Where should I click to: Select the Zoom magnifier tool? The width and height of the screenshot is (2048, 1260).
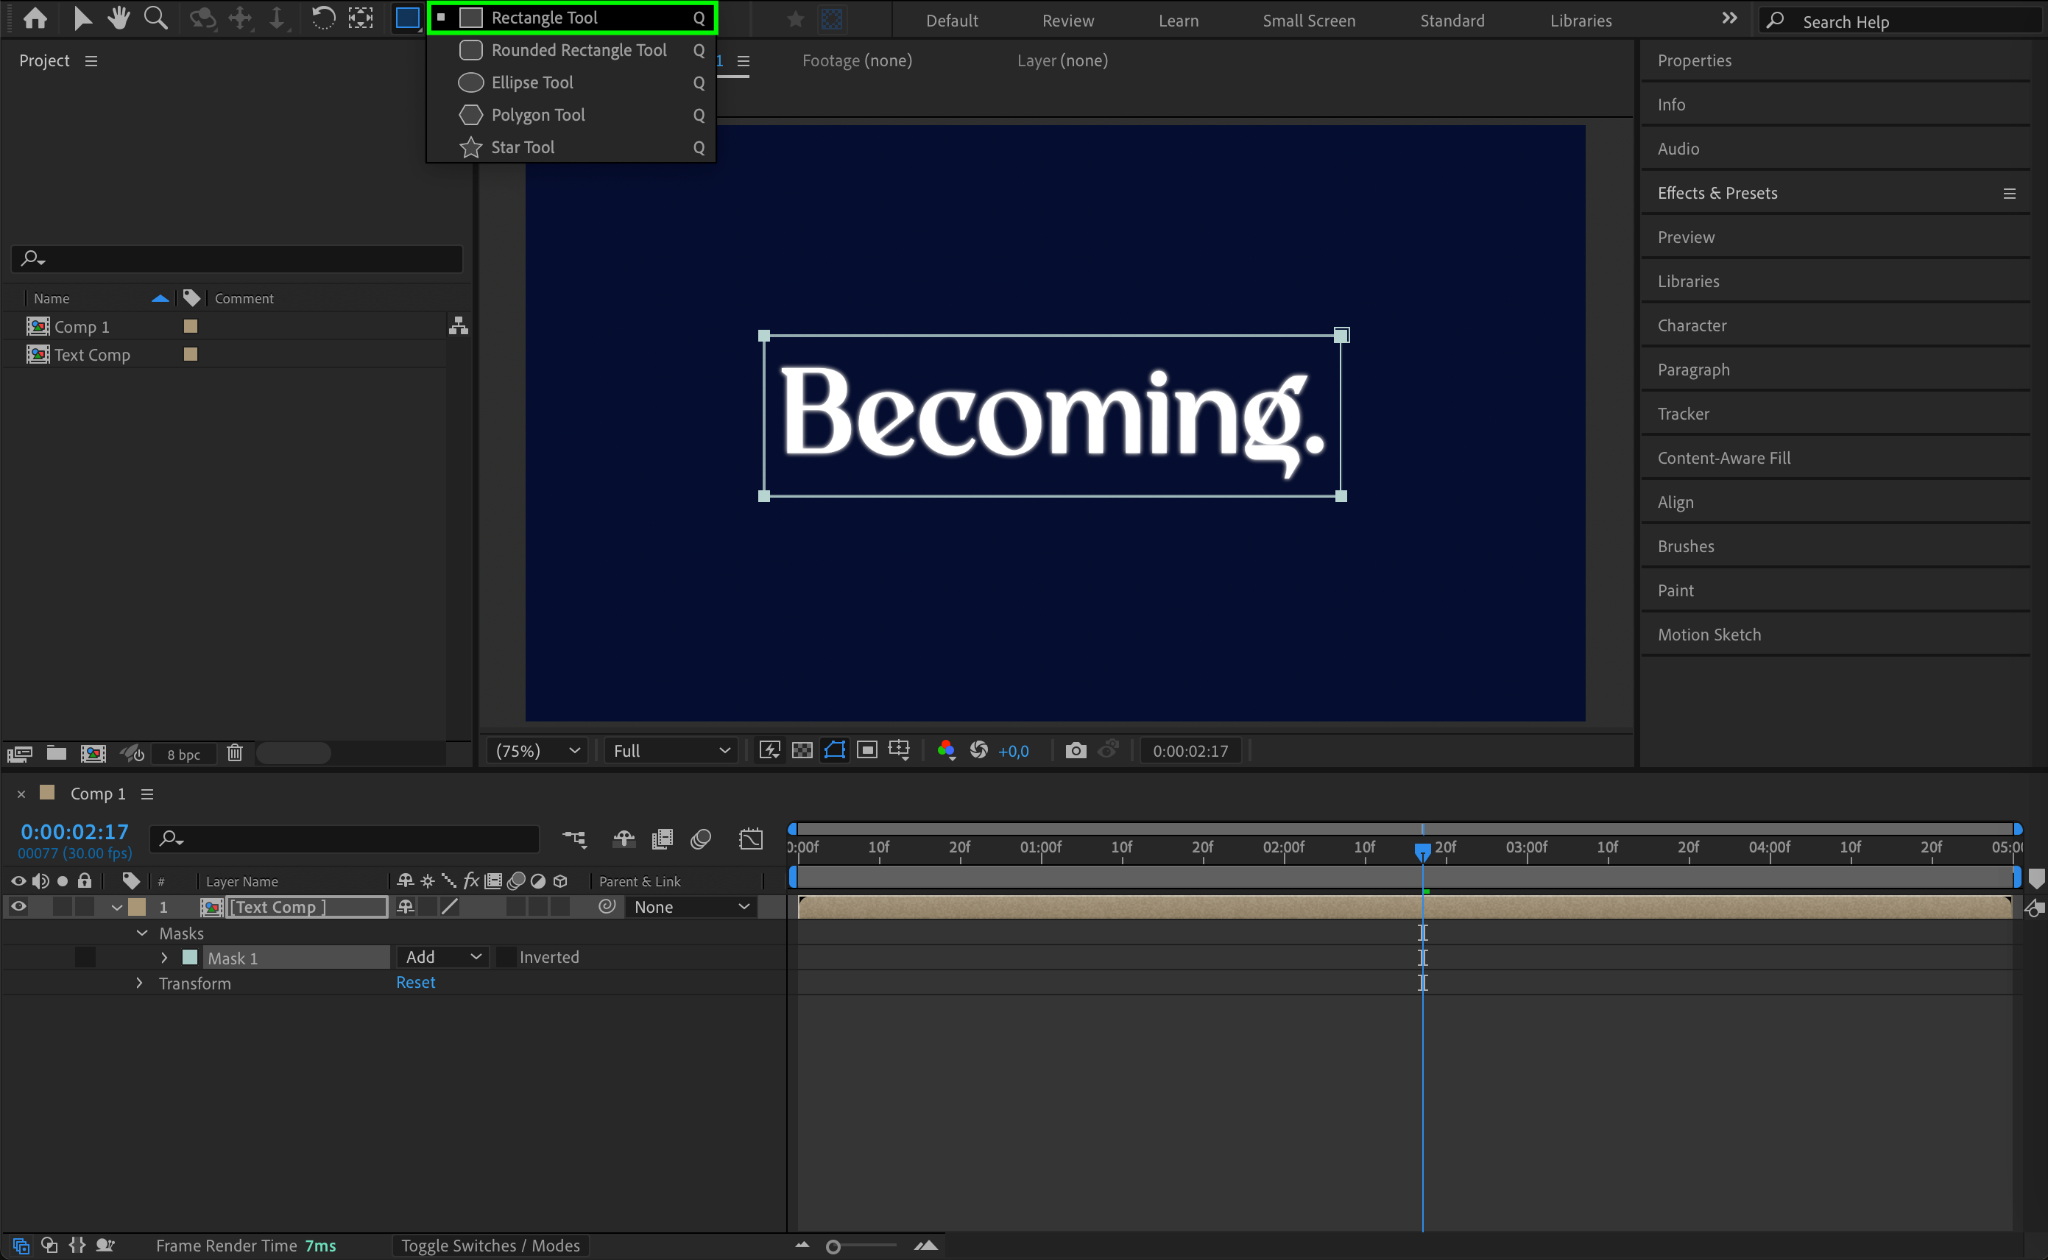pos(155,18)
